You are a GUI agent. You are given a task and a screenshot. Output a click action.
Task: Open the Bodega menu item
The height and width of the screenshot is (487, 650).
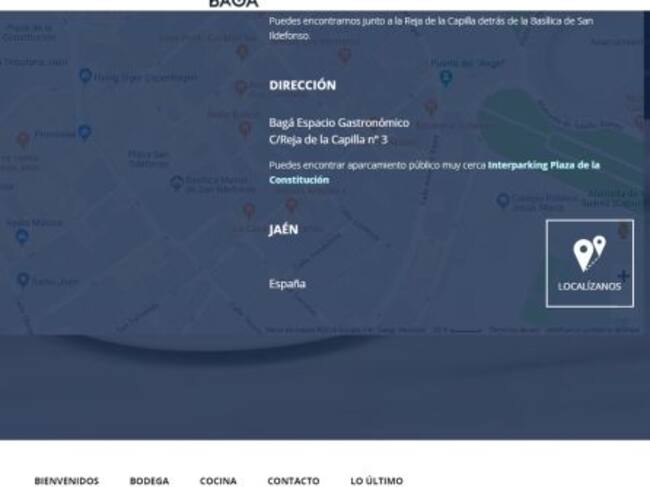point(149,481)
